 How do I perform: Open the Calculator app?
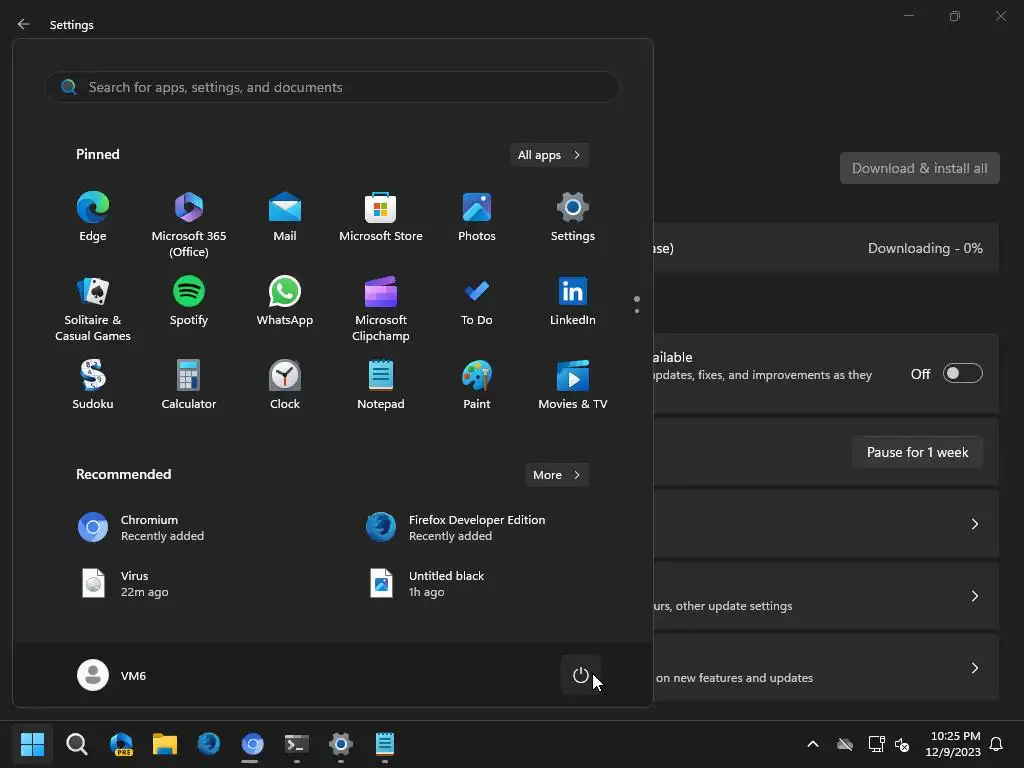(x=189, y=385)
